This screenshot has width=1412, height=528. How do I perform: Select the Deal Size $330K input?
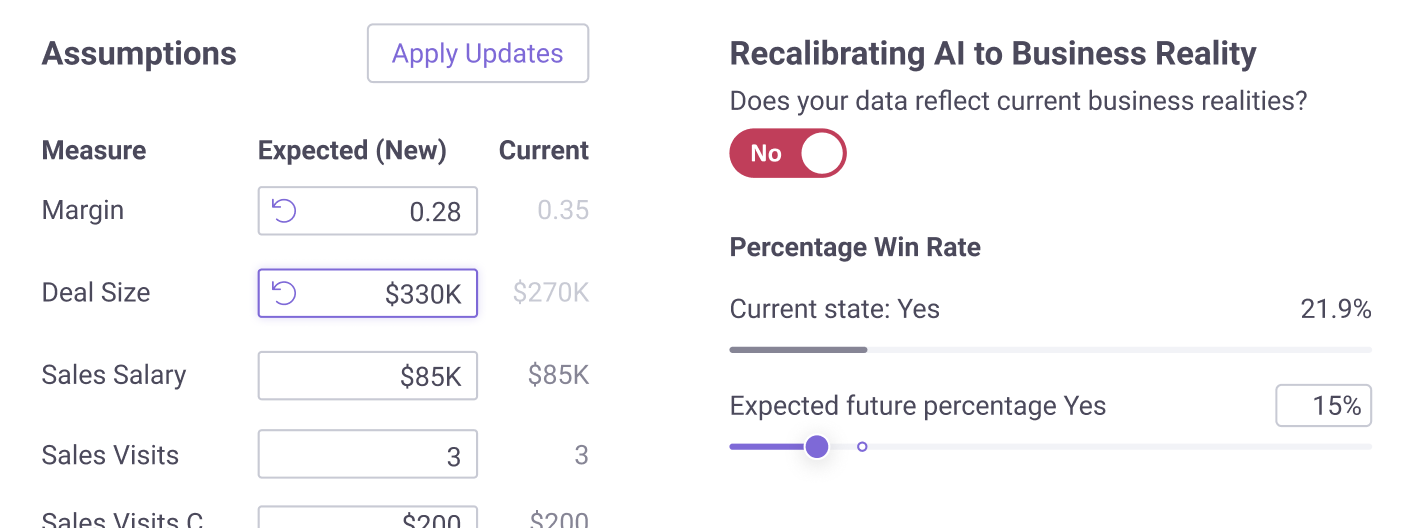point(368,293)
